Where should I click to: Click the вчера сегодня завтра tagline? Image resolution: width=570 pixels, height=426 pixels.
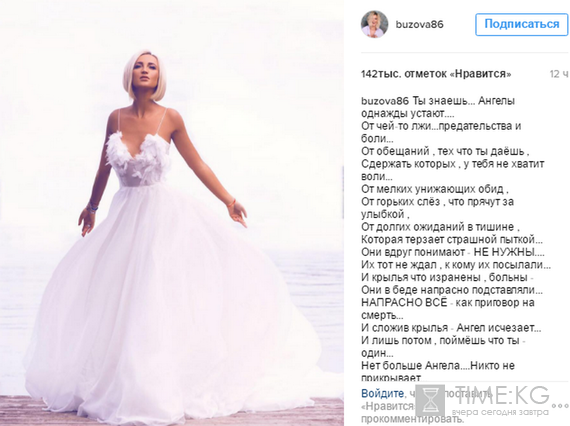pos(500,412)
